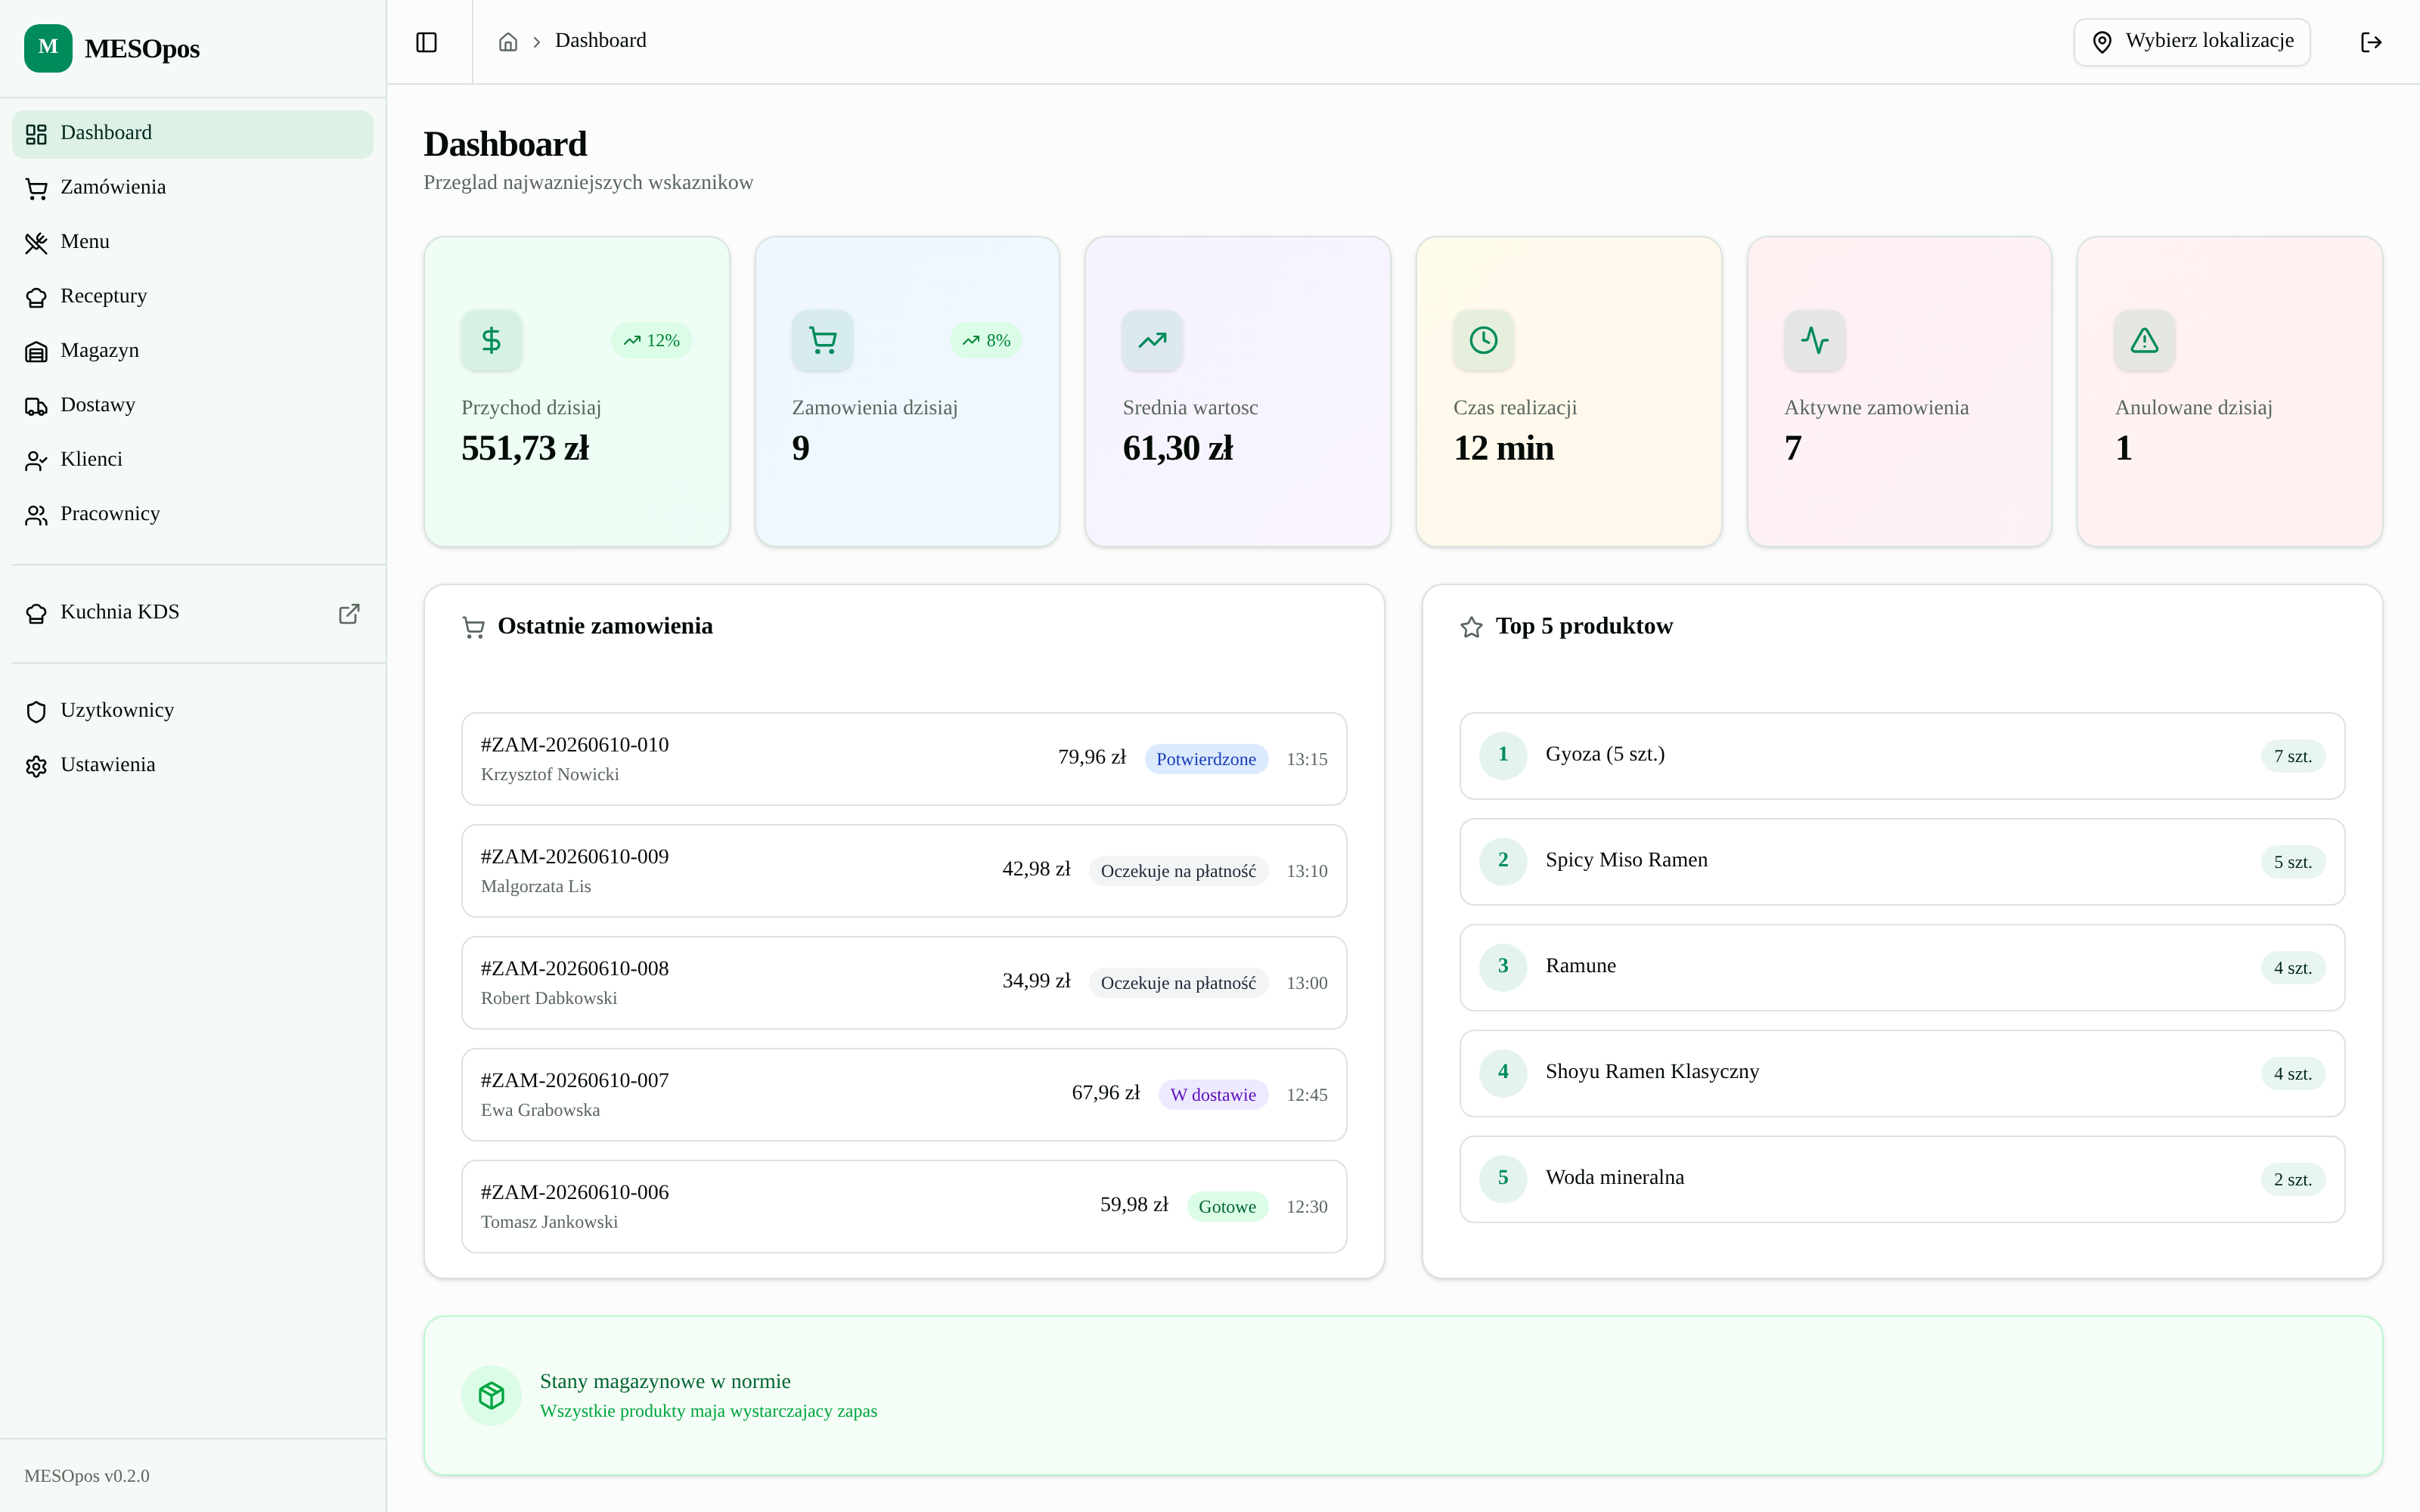Click the star icon beside Top 5 produktow
2420x1512 pixels.
1471,627
